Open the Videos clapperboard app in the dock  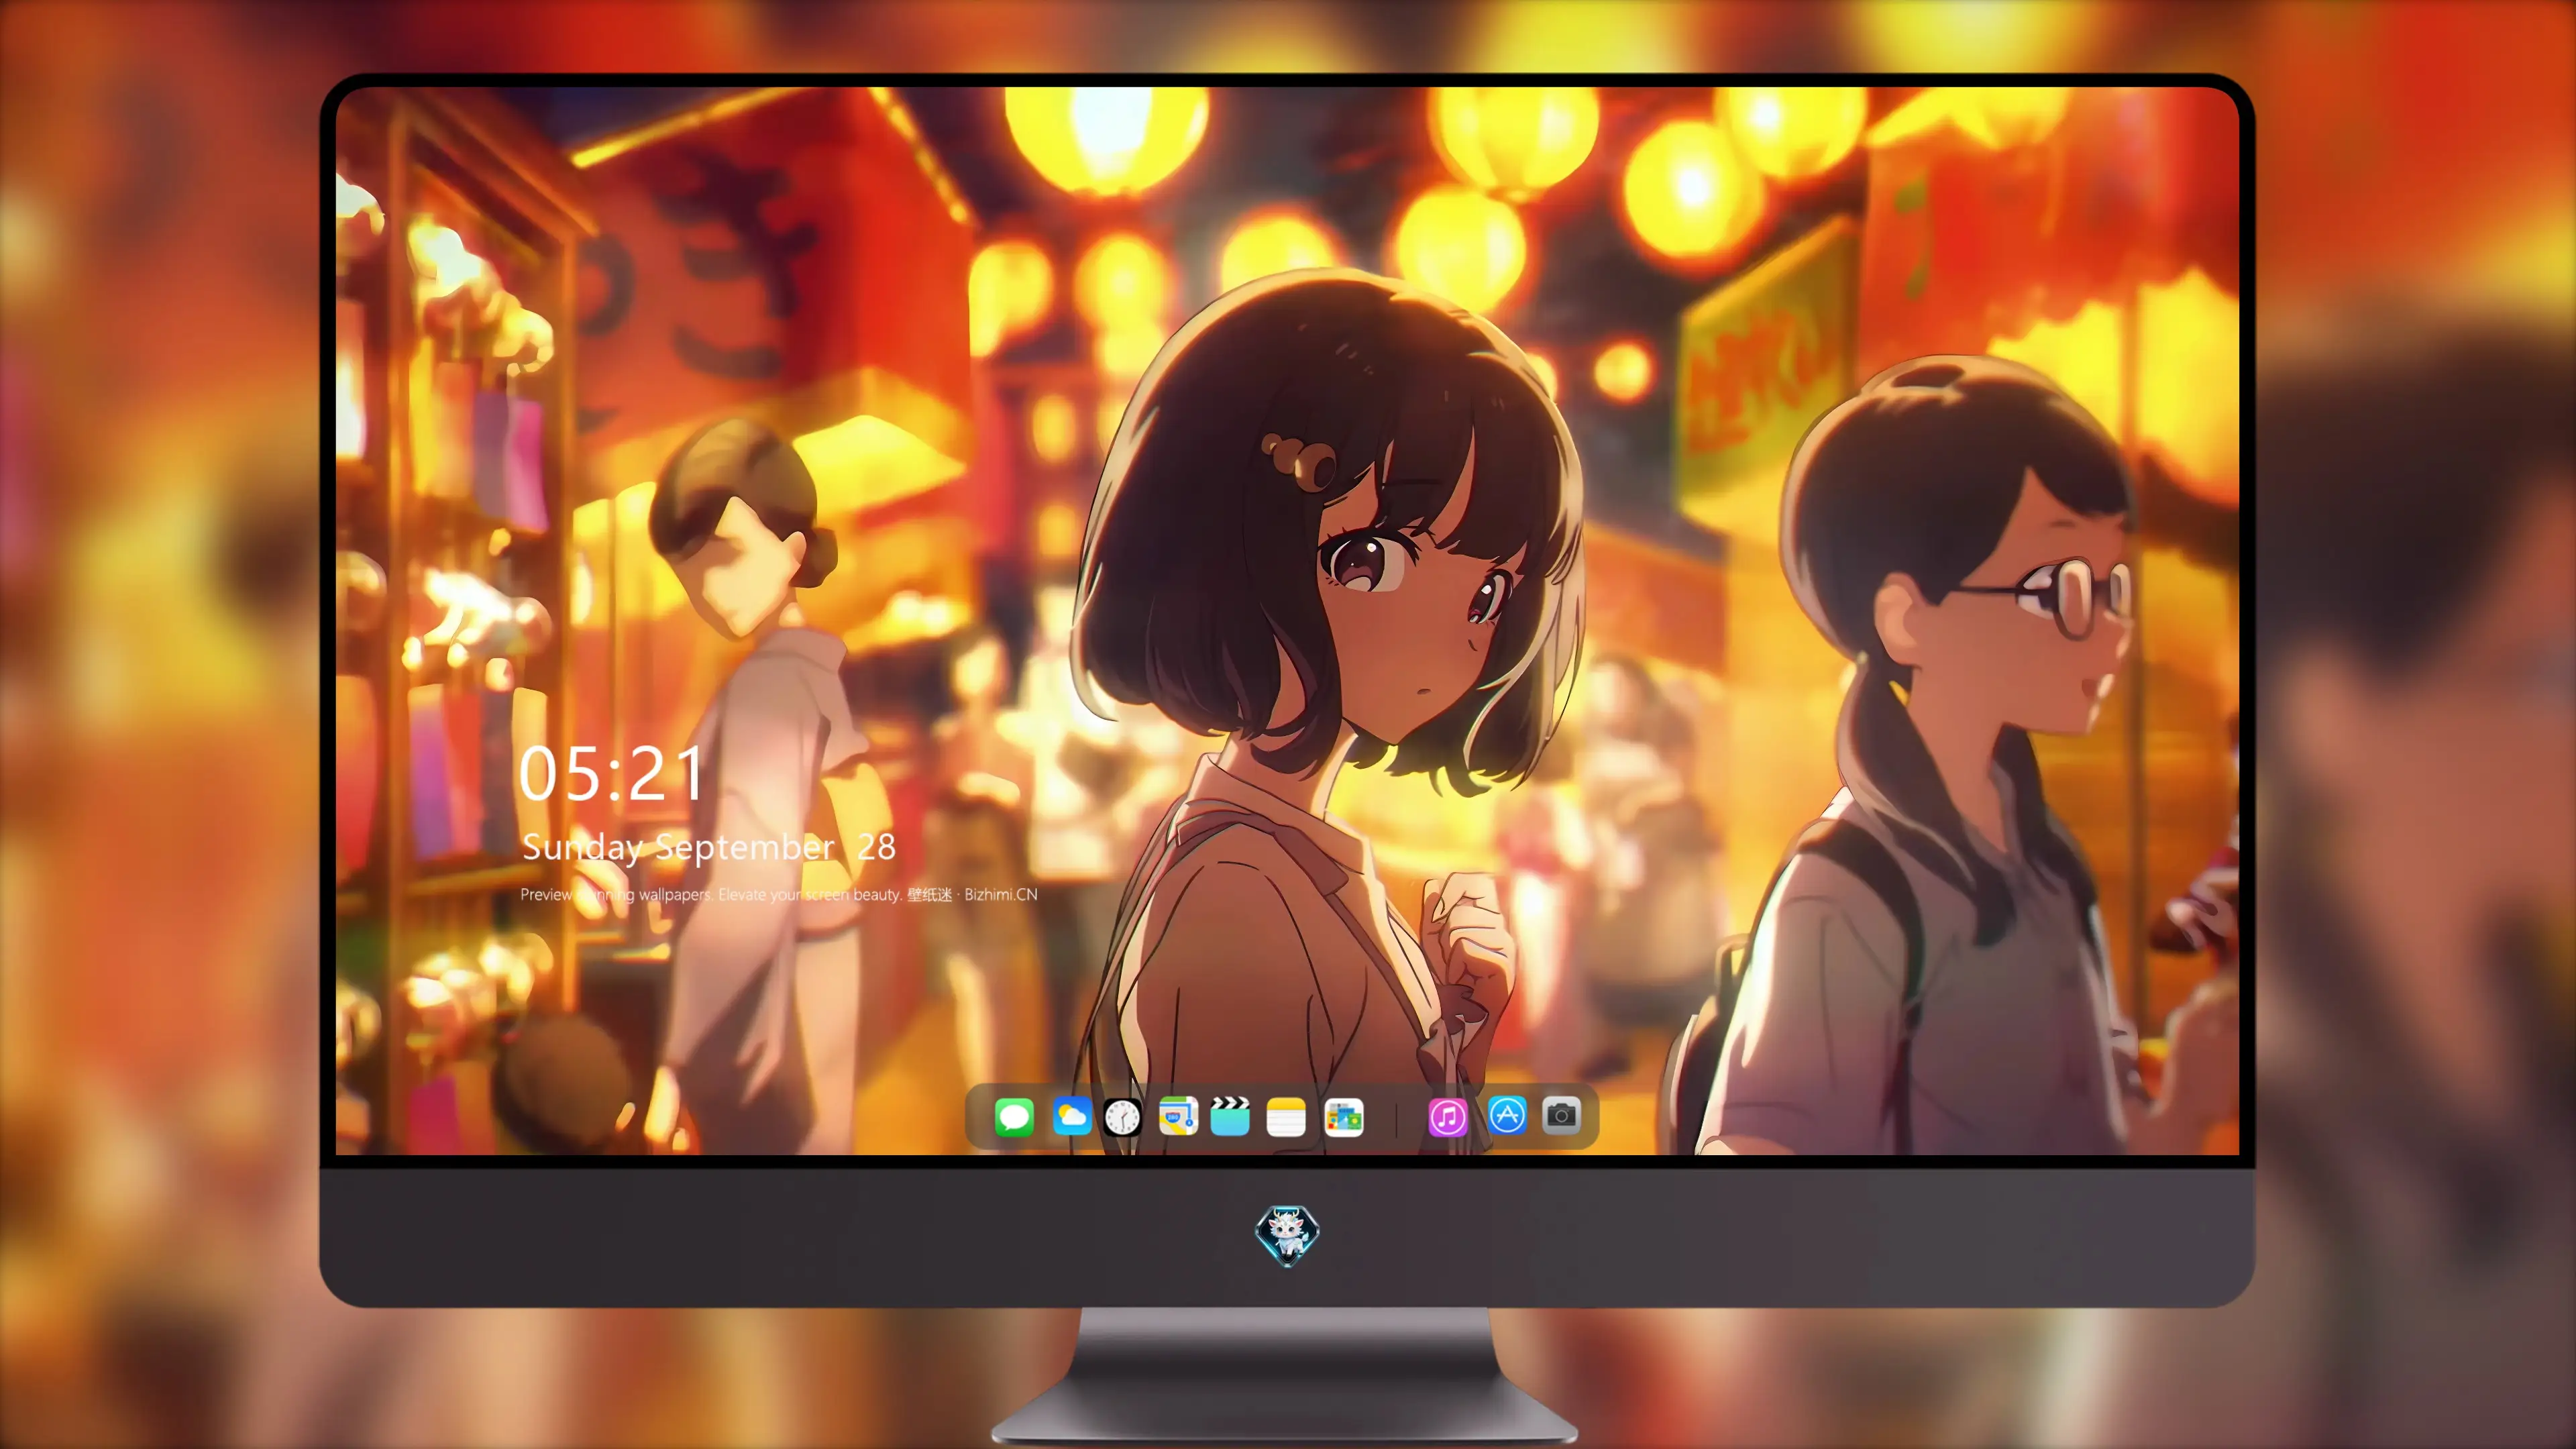pos(1230,1116)
